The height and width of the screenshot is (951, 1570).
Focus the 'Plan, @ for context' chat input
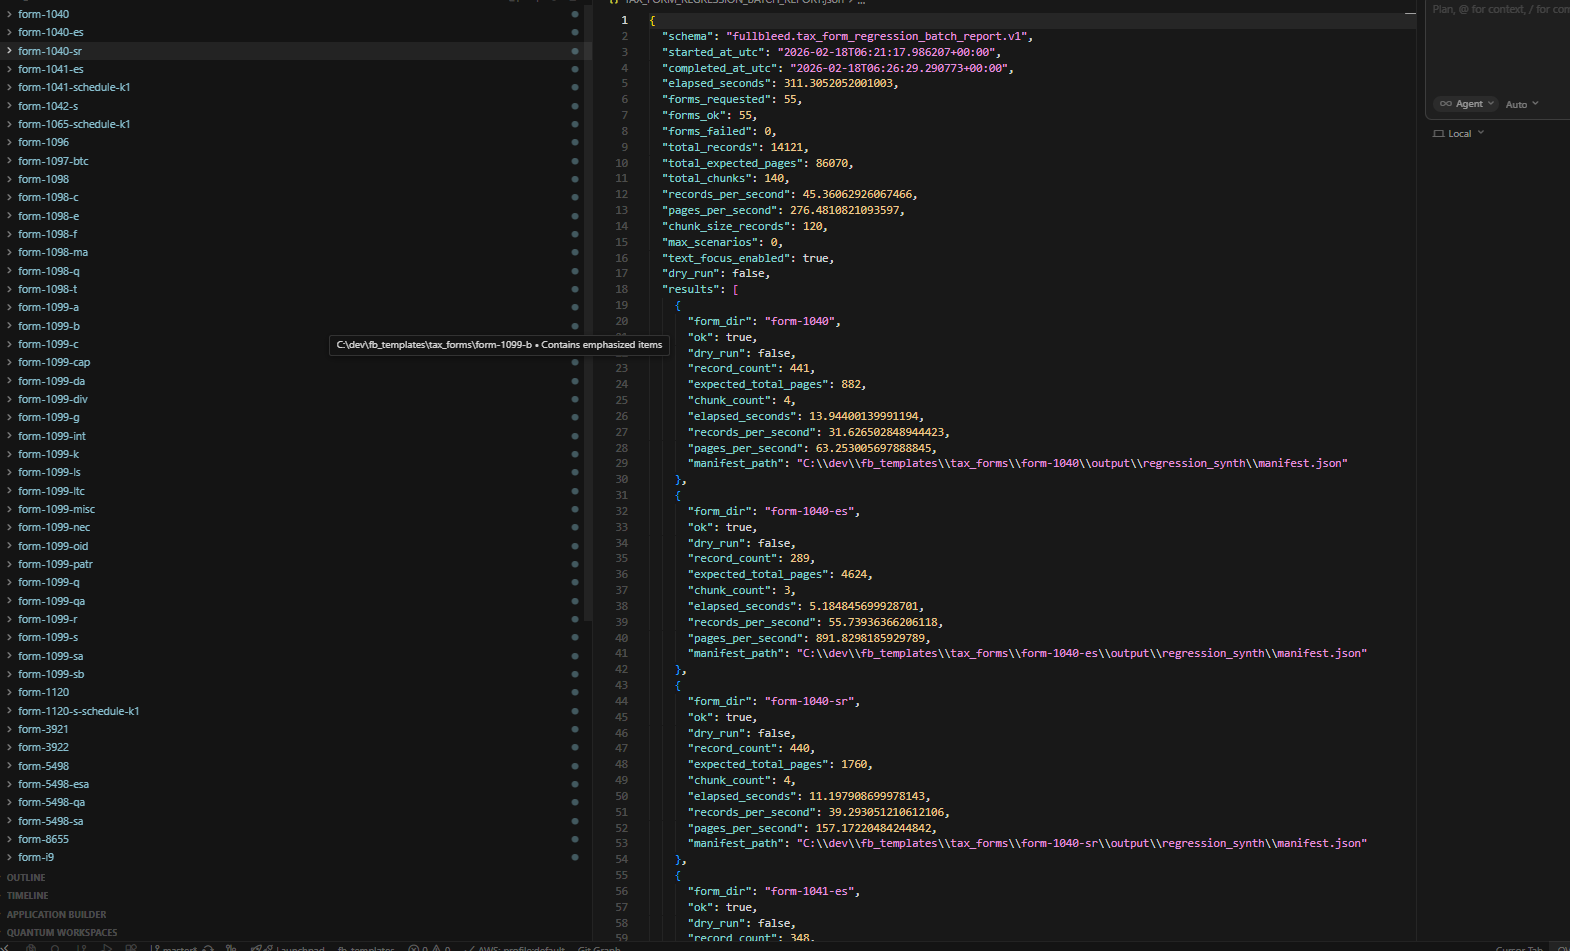click(x=1500, y=9)
